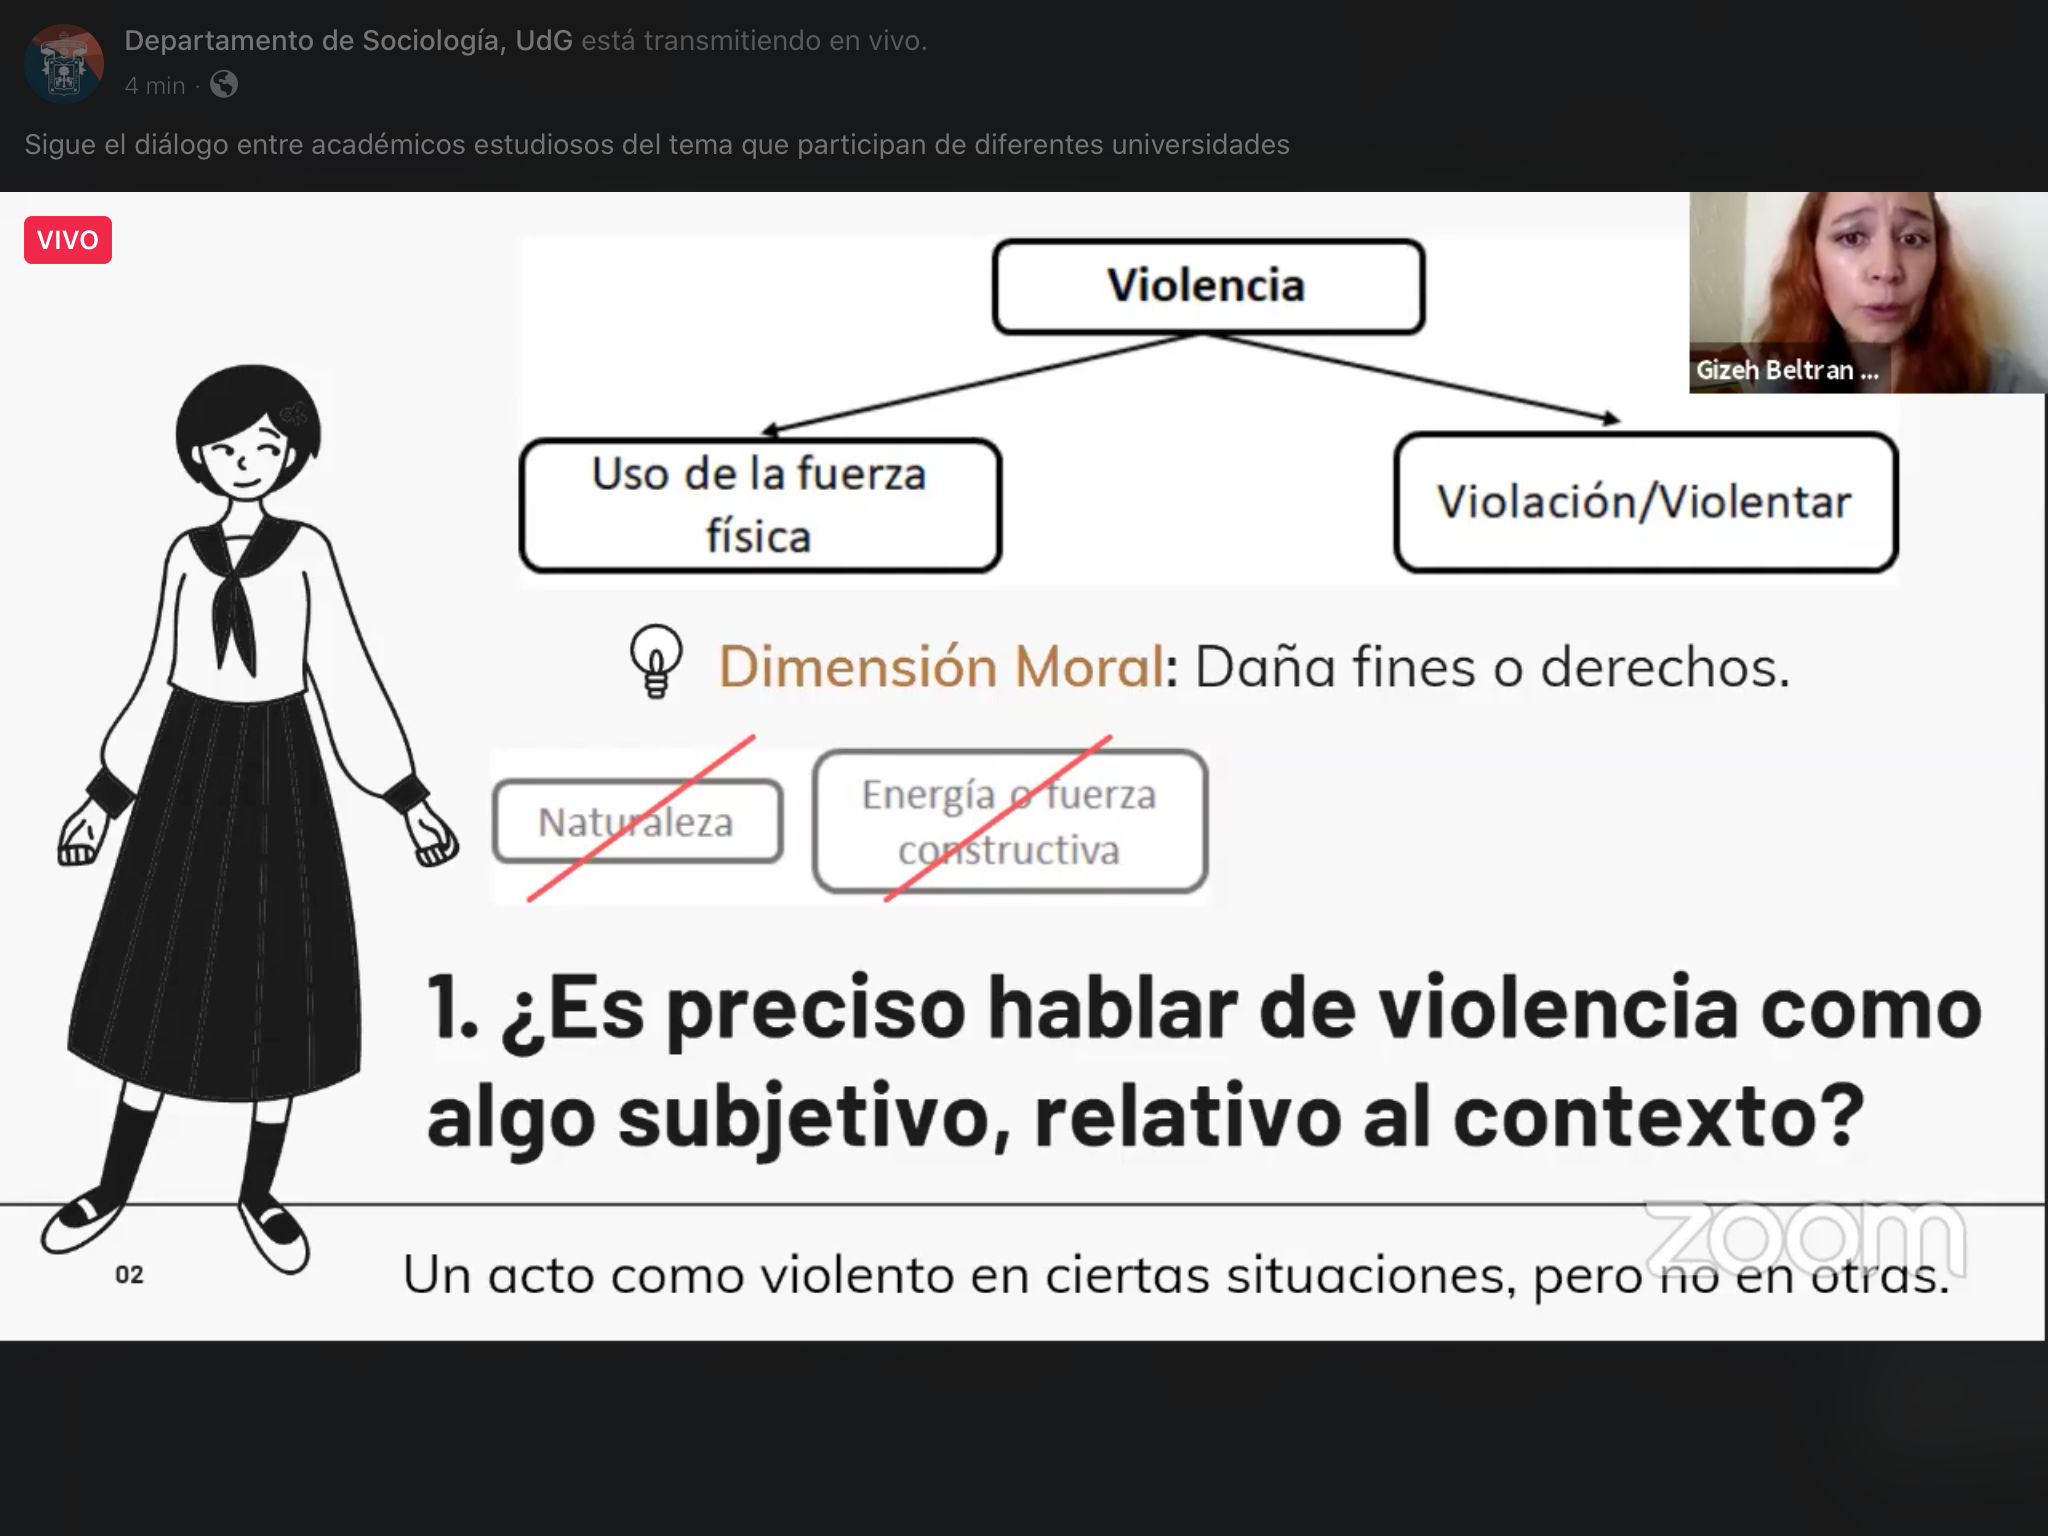
Task: Open the Departamento de Sociología, UdG page link
Action: [x=348, y=41]
